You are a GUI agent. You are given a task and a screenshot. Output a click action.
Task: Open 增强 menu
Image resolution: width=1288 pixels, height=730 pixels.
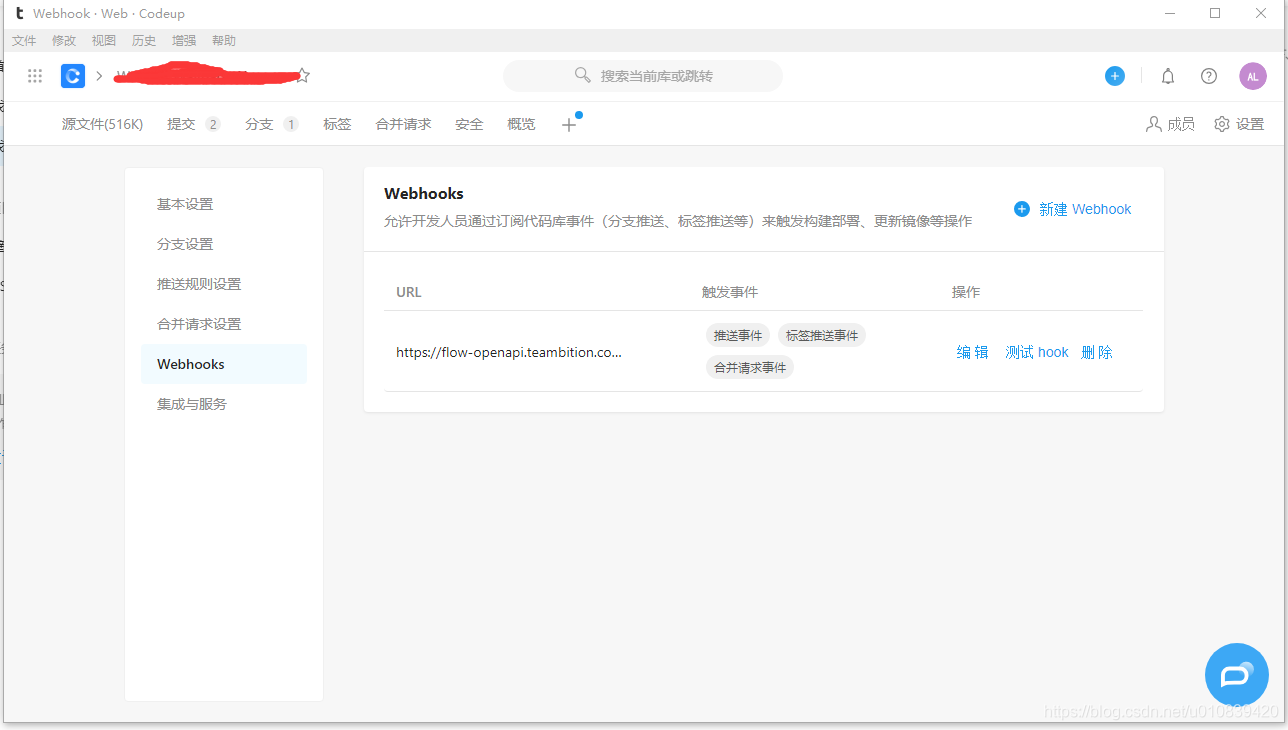pyautogui.click(x=184, y=41)
